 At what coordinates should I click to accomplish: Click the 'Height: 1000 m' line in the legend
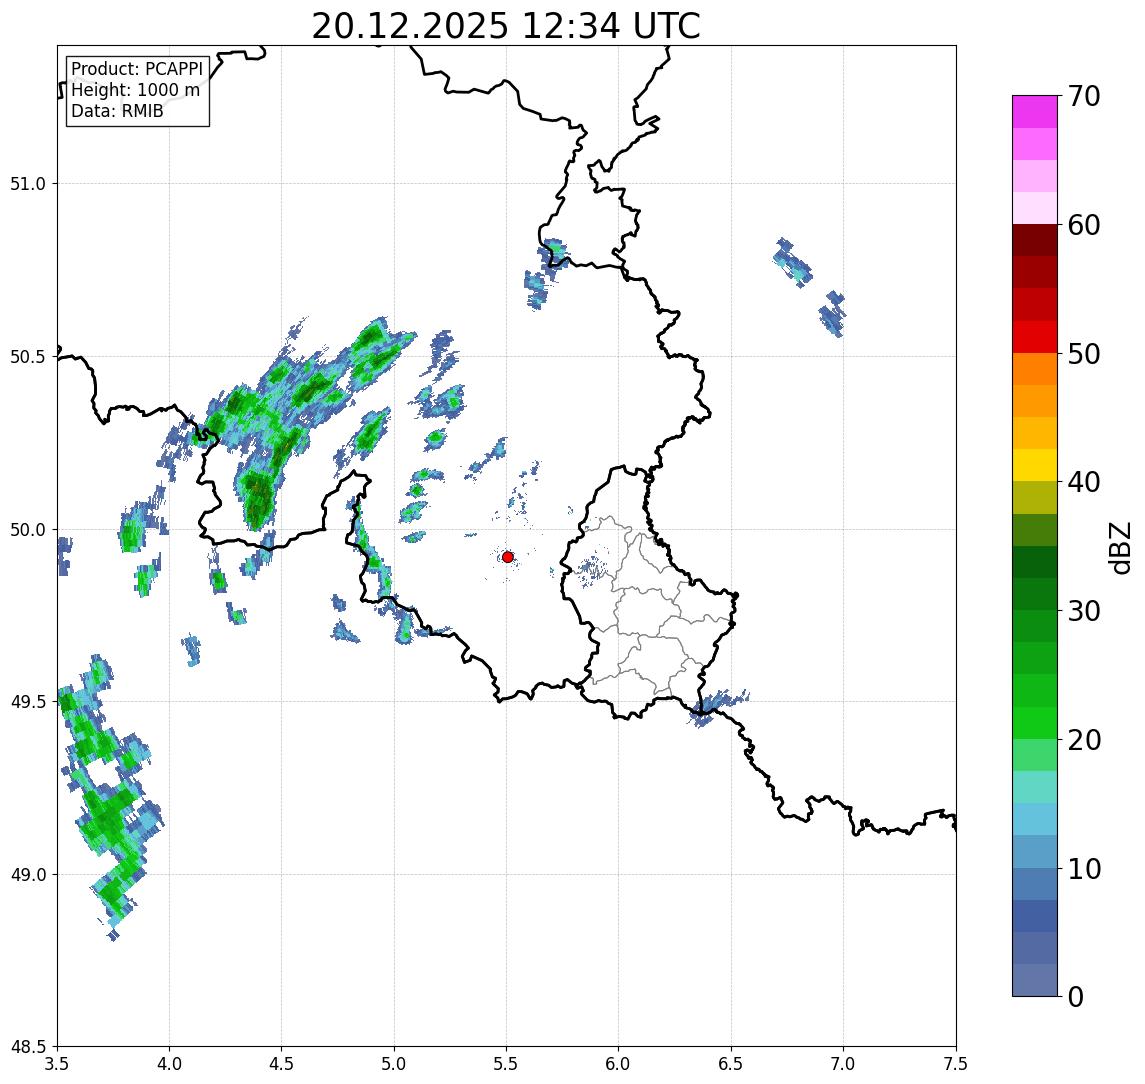coord(135,90)
